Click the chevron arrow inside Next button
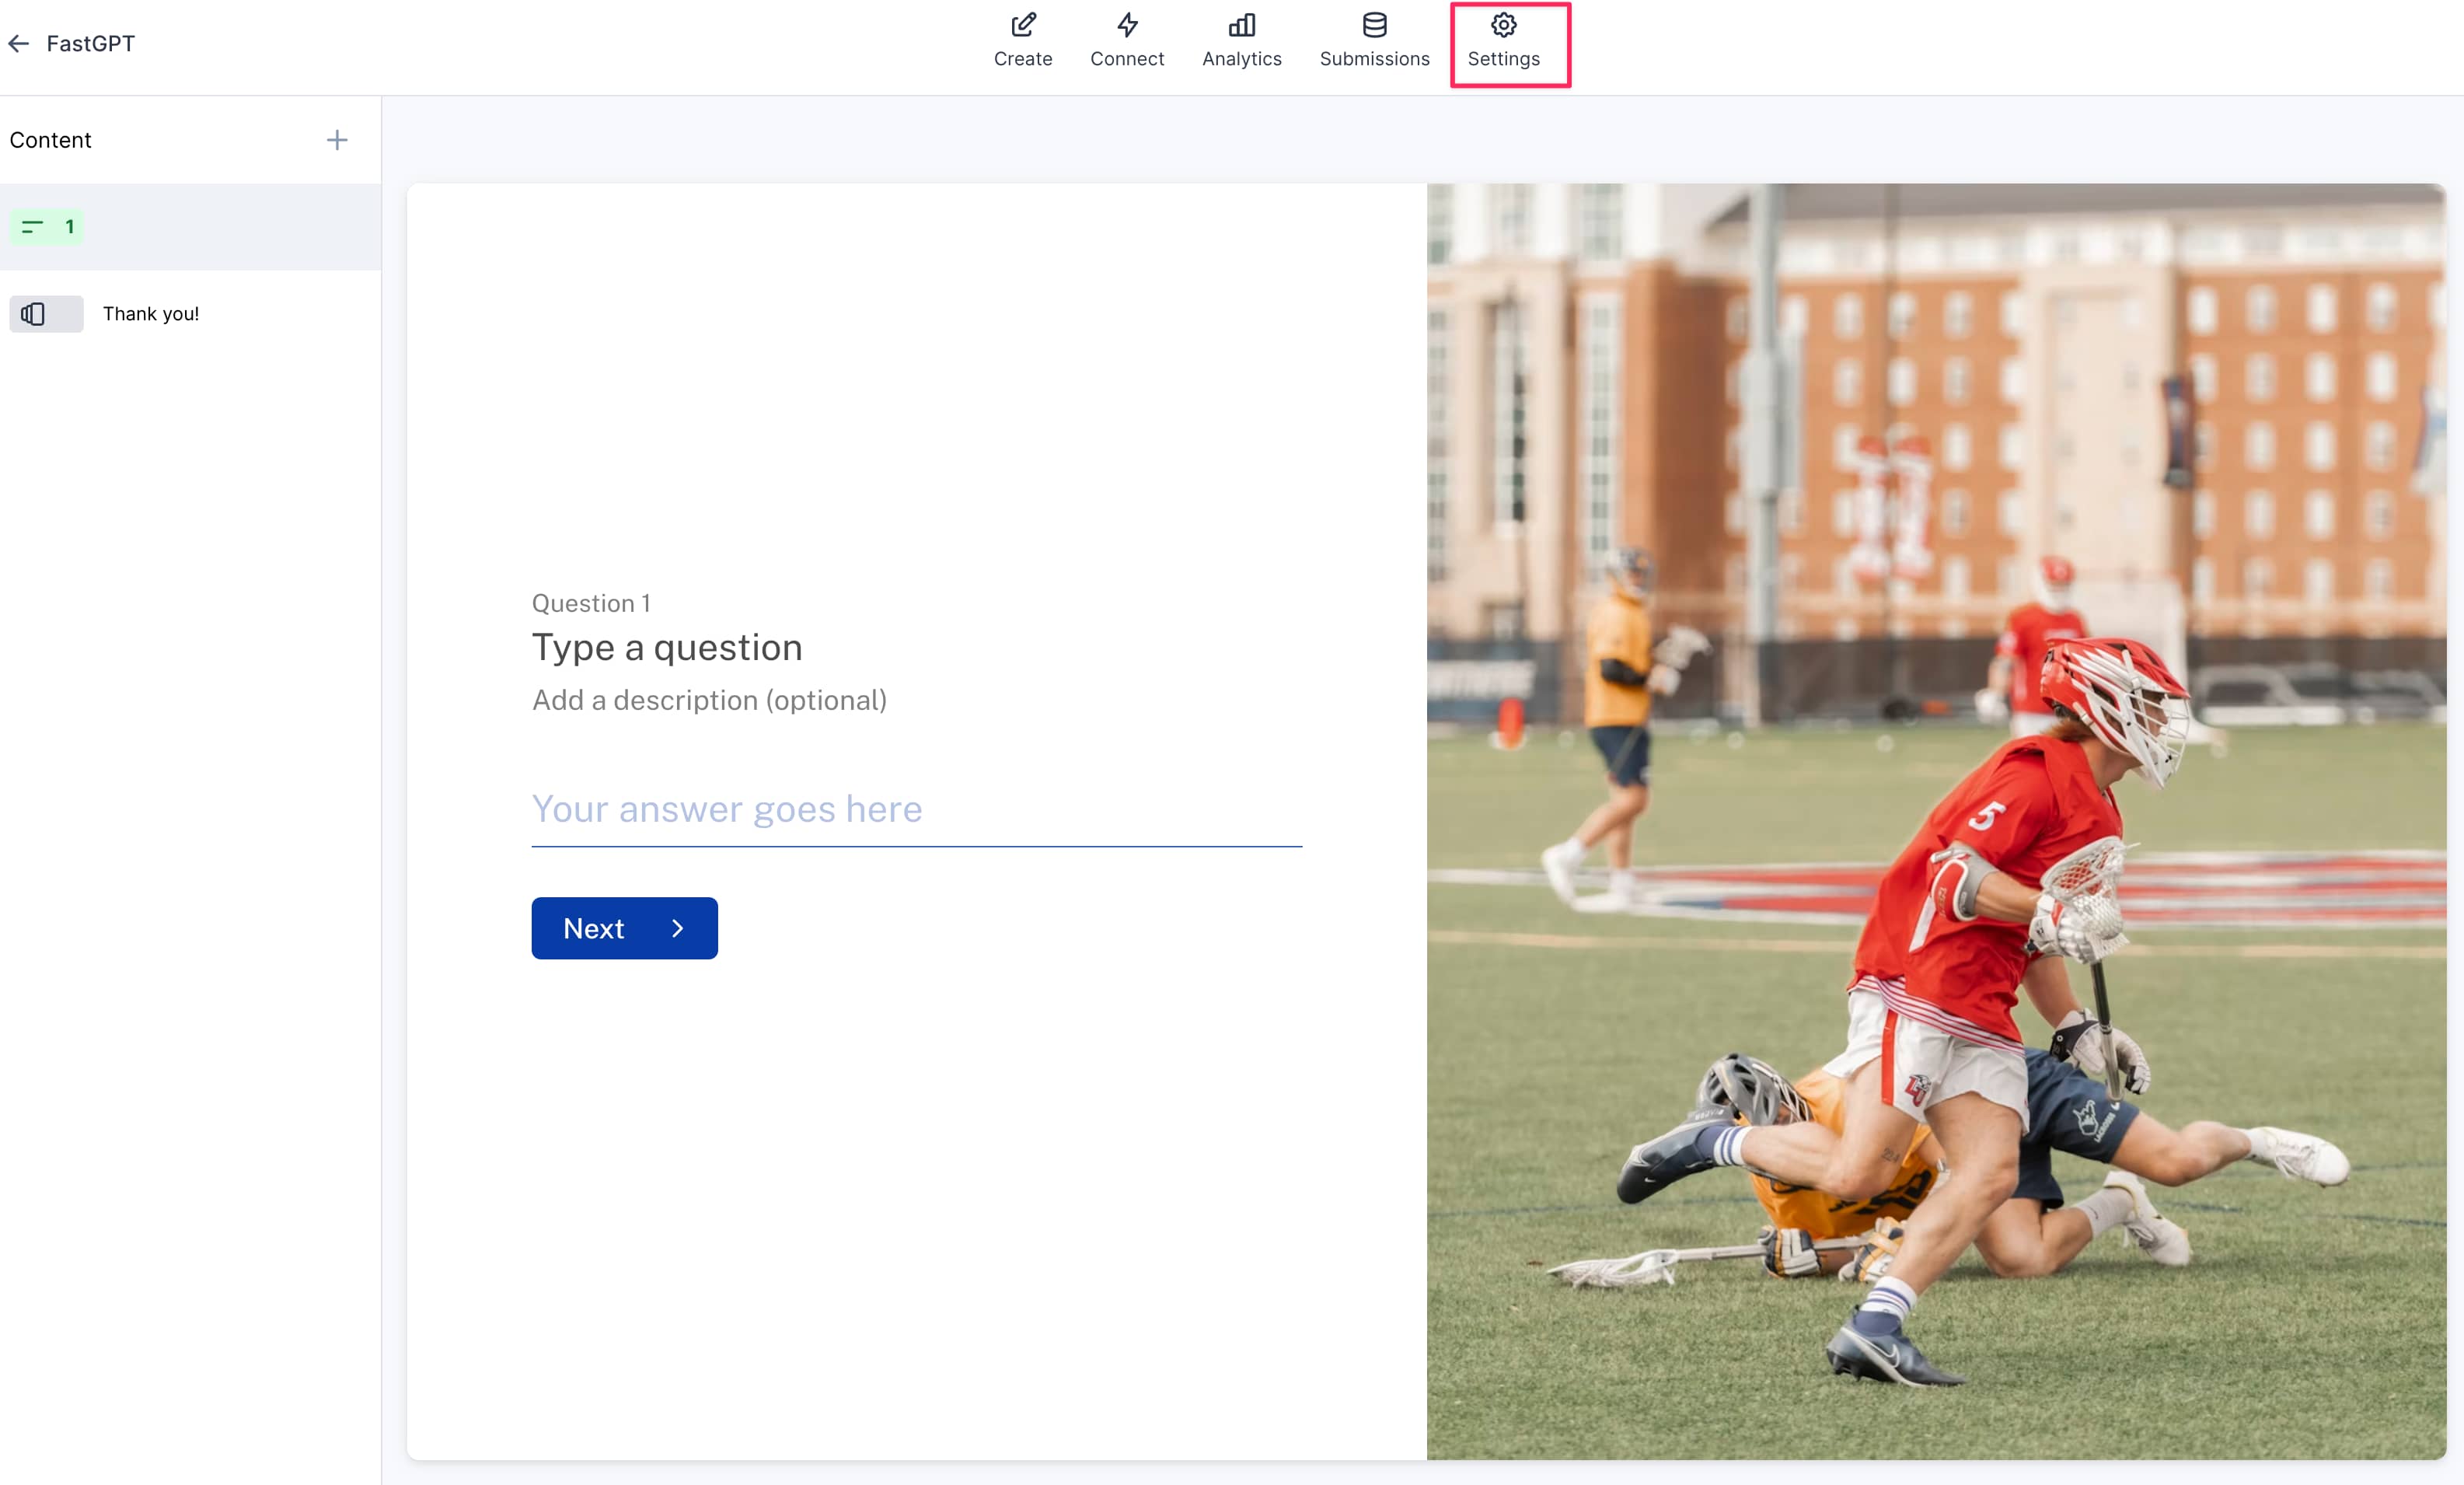Viewport: 2464px width, 1485px height. (677, 928)
